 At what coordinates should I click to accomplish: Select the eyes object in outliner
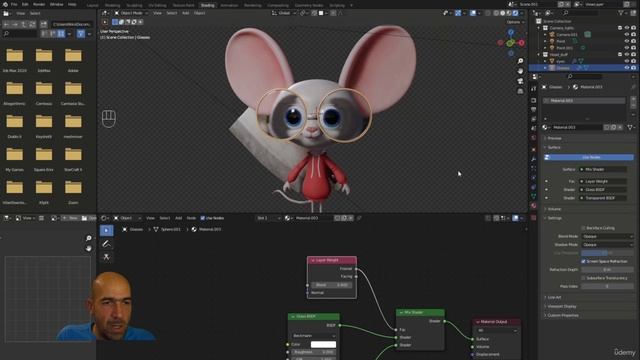pyautogui.click(x=561, y=61)
